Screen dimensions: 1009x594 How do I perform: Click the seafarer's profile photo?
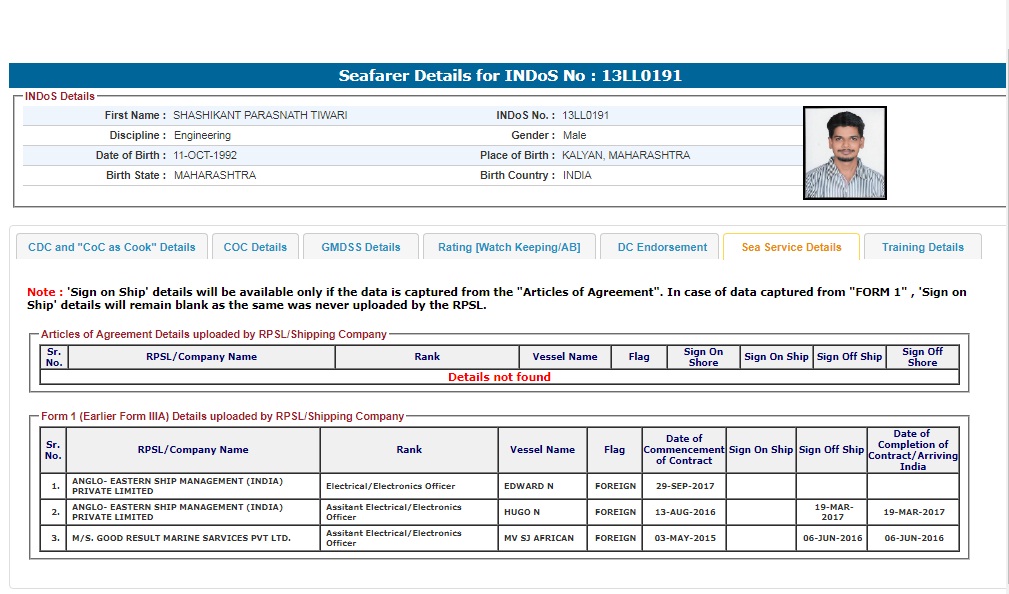845,153
